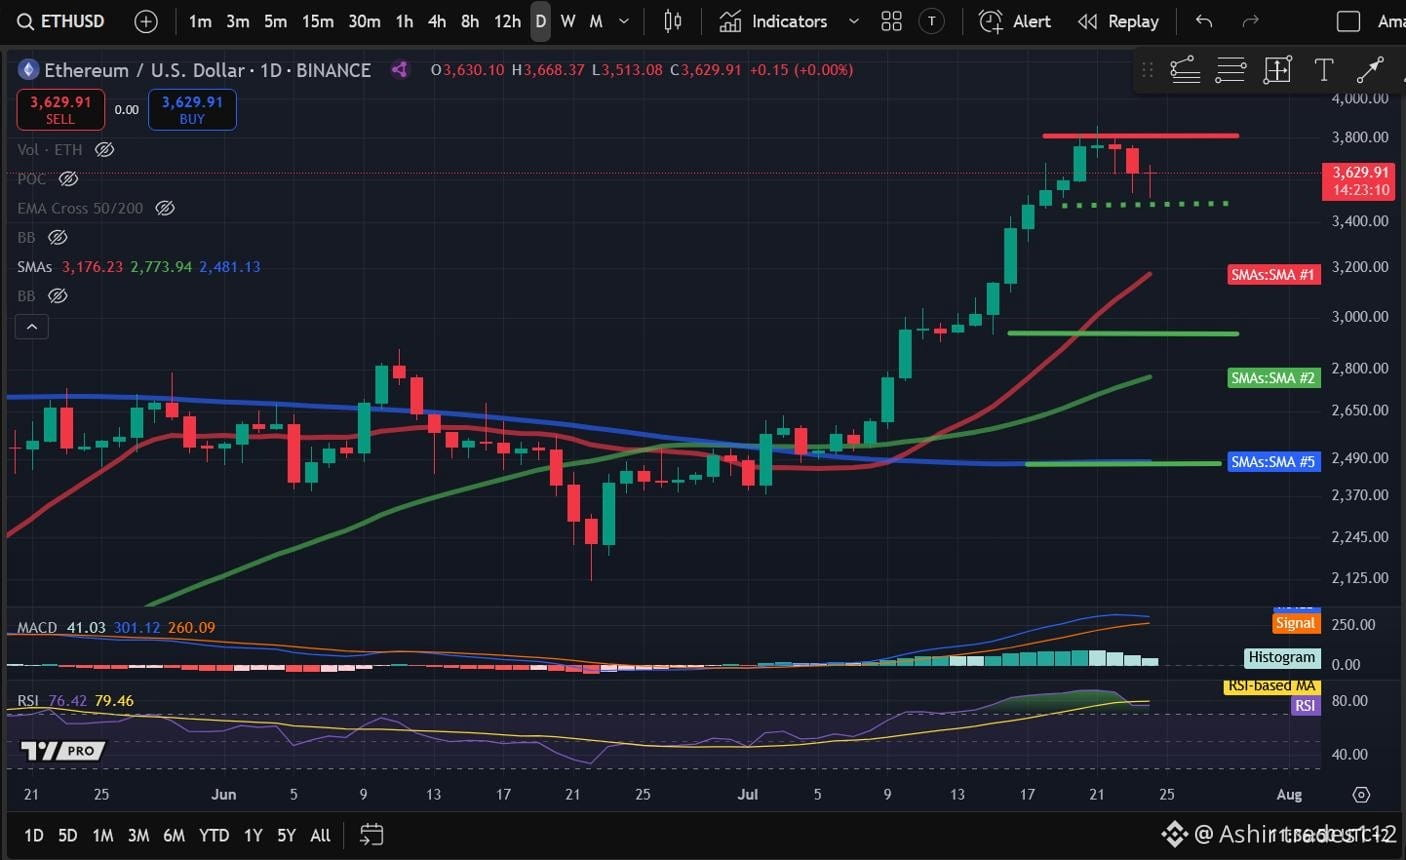Click the circled T icon in toolbar
Screen dimensions: 1406x860
pos(932,21)
